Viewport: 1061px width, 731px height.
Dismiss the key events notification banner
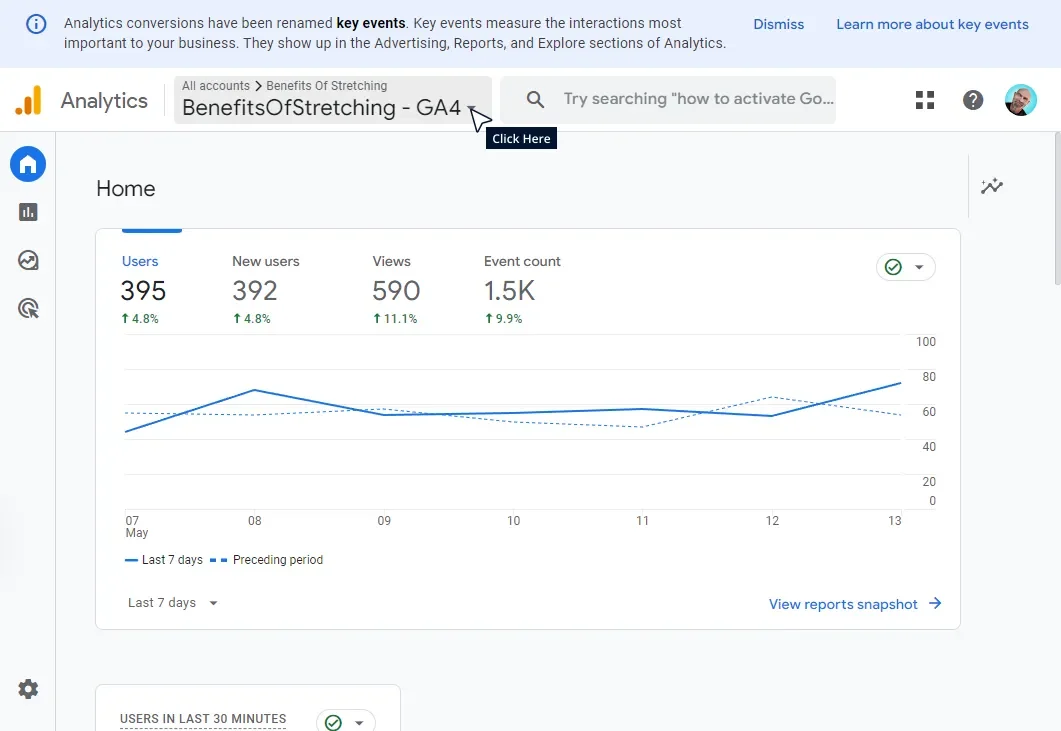[778, 24]
